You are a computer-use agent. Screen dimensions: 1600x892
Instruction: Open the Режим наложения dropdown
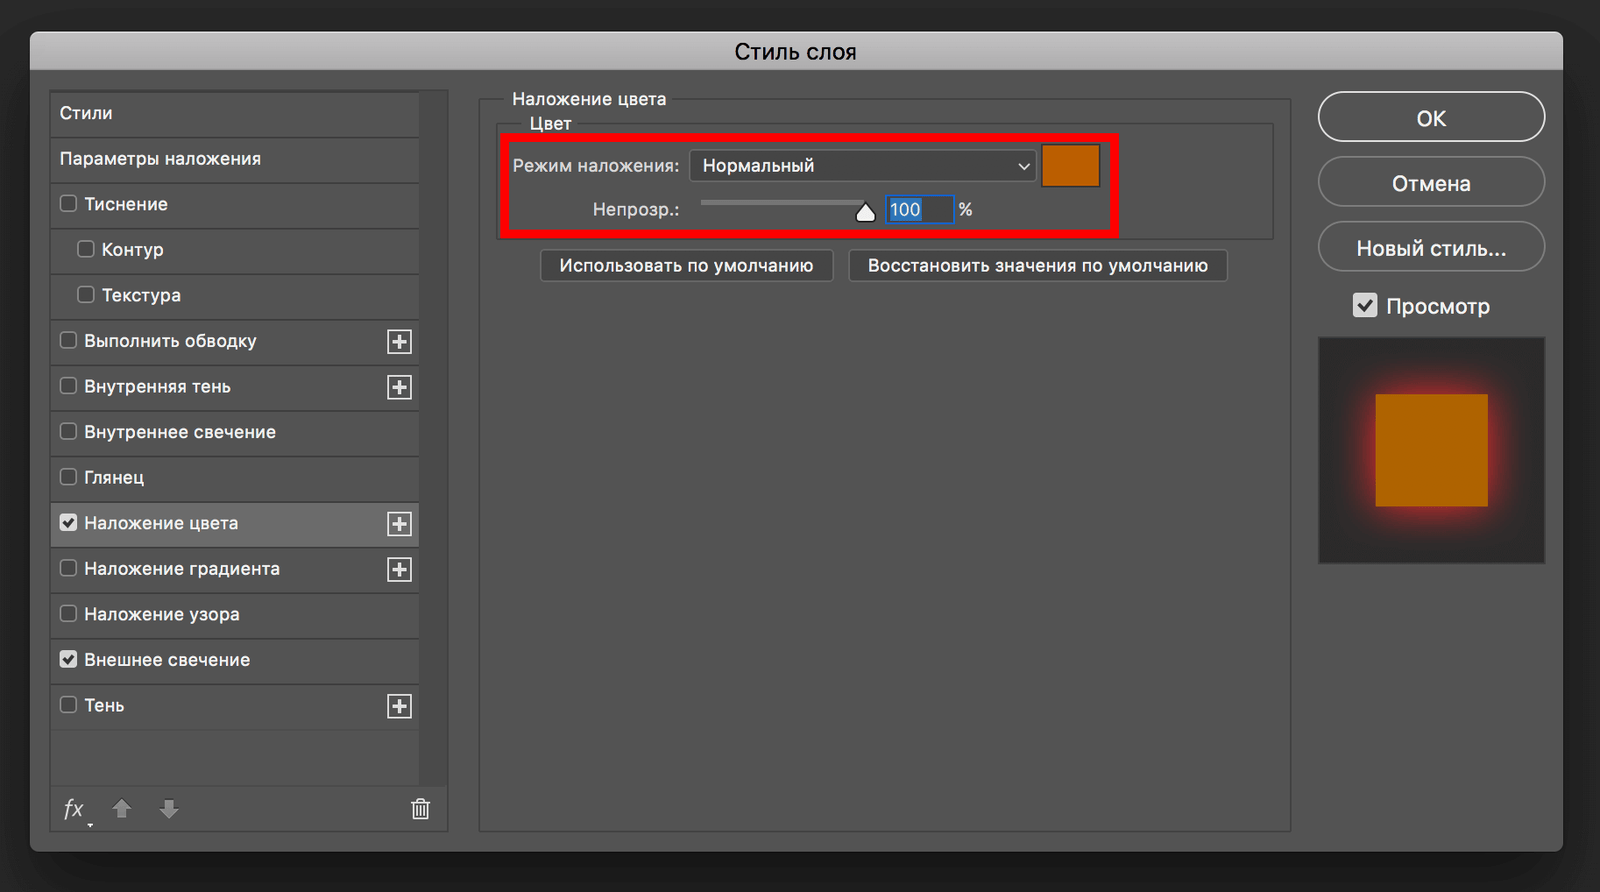[863, 165]
